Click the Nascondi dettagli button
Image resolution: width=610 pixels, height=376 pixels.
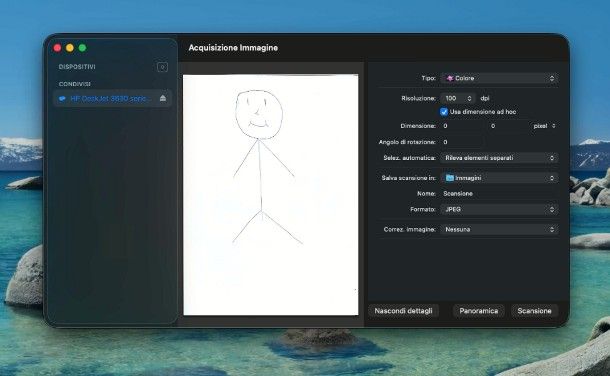point(403,311)
